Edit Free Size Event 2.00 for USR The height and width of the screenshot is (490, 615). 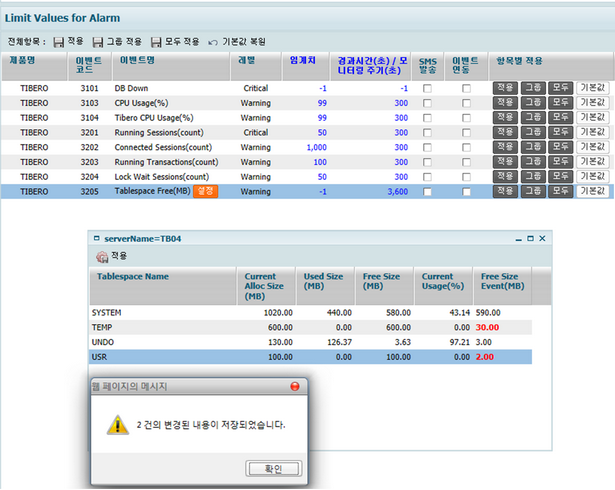click(485, 357)
